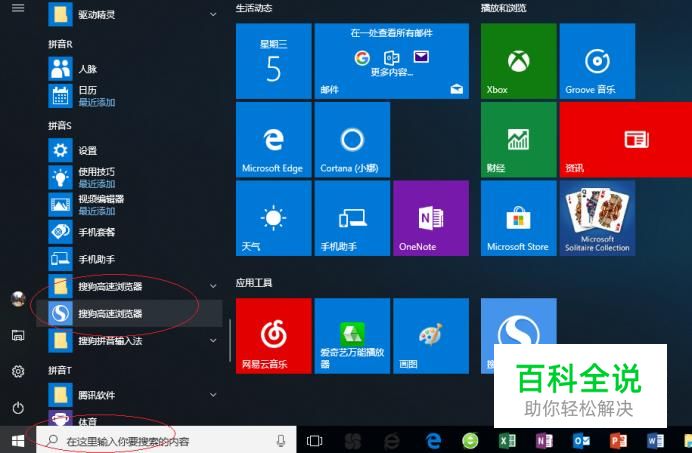Click the taskbar search box
This screenshot has width=692, height=453.
[166, 440]
